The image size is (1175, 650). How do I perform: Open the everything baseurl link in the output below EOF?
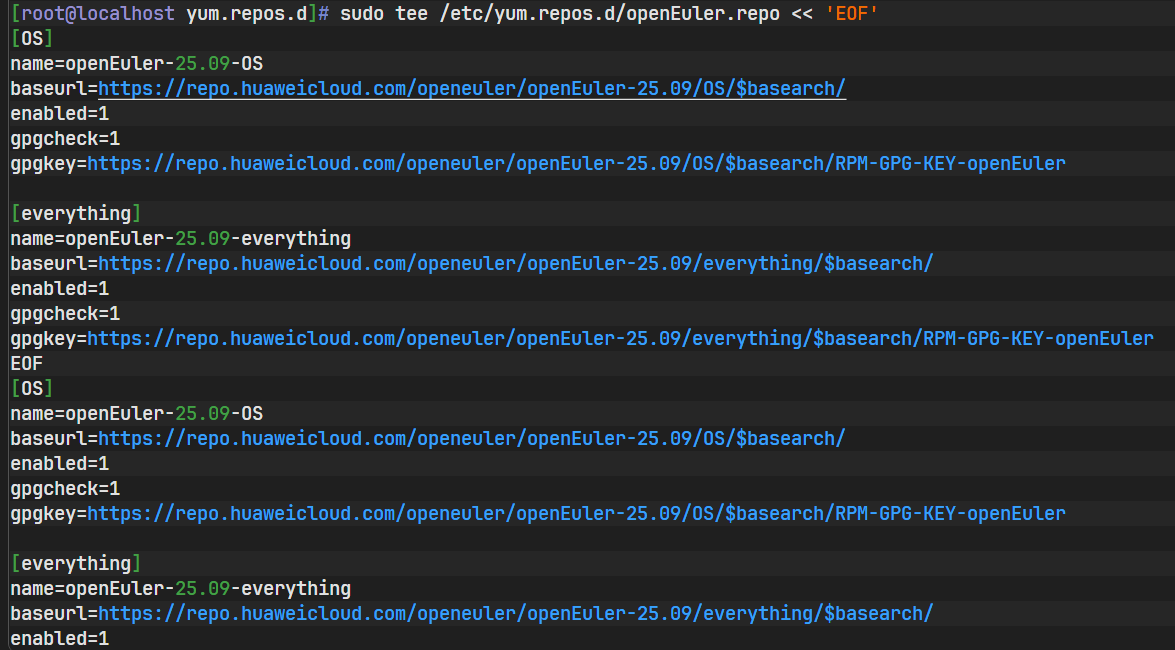click(516, 613)
